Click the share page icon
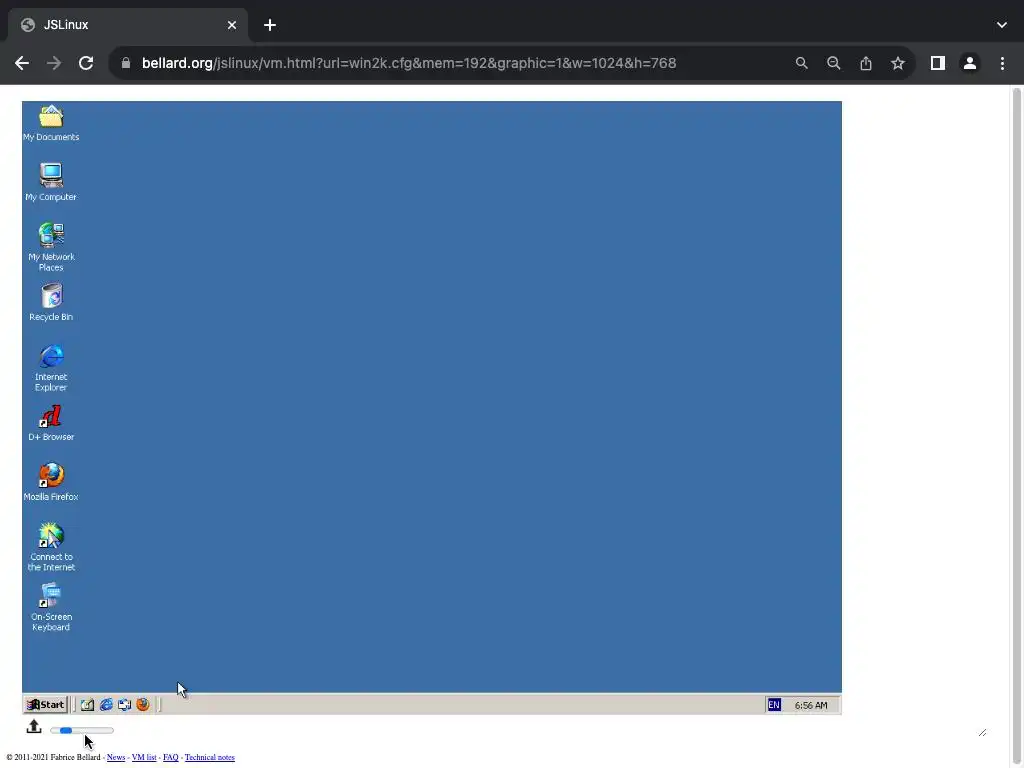 coord(865,63)
